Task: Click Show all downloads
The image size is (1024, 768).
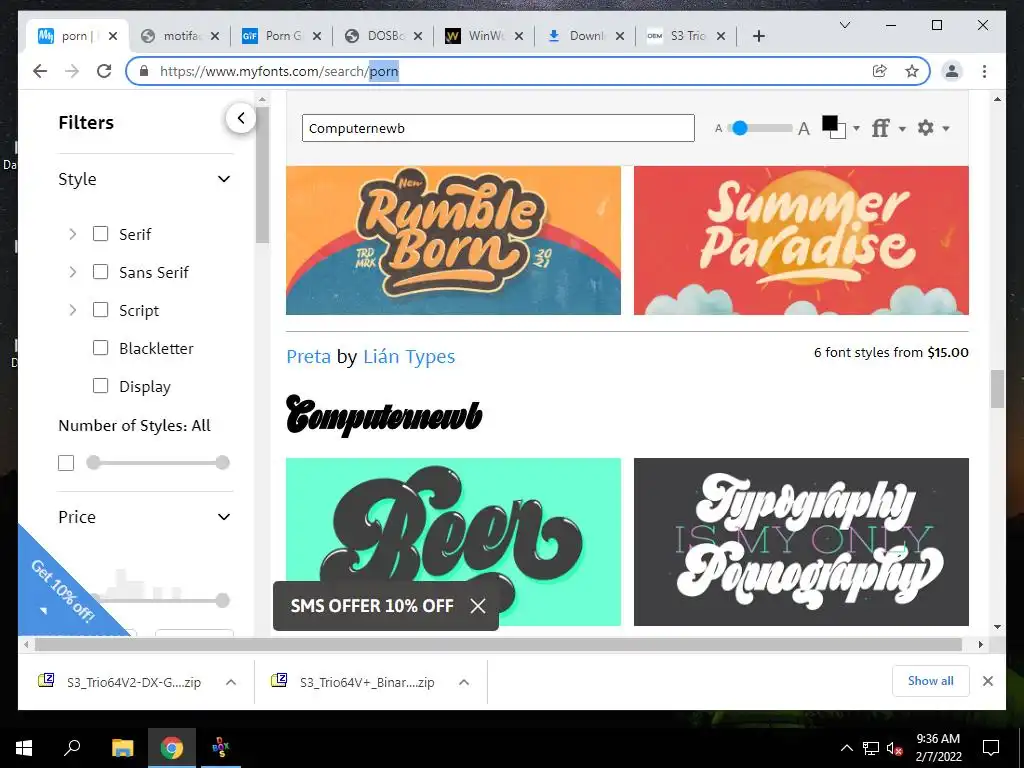Action: 931,681
